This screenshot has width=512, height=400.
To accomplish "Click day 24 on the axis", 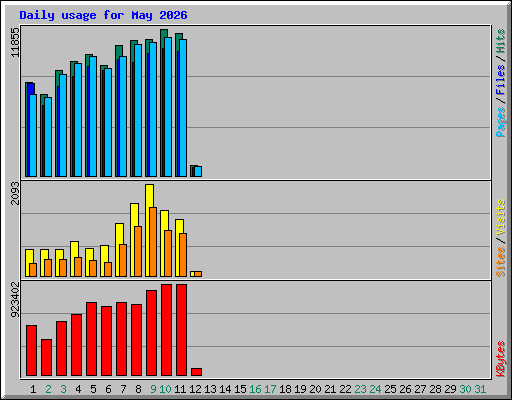I will [375, 389].
